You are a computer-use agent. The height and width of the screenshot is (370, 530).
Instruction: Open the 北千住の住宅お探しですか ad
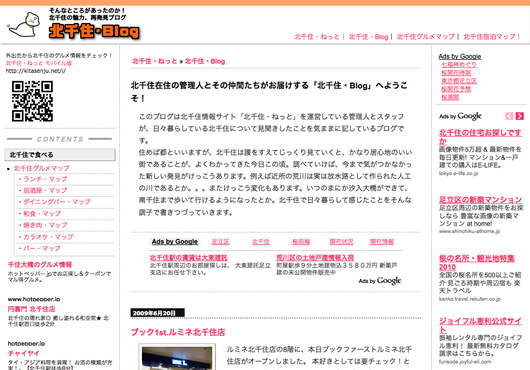[x=480, y=137]
